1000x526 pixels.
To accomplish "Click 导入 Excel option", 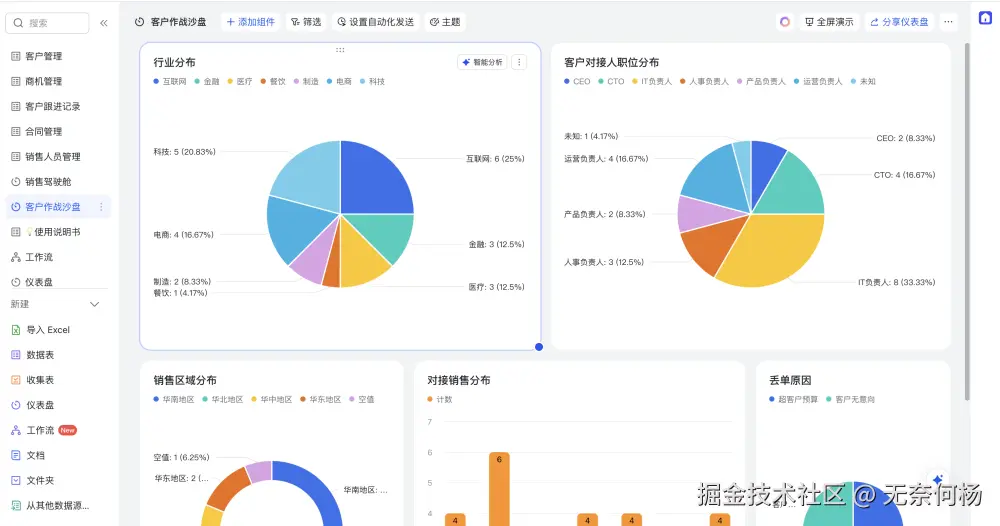I will pyautogui.click(x=48, y=330).
